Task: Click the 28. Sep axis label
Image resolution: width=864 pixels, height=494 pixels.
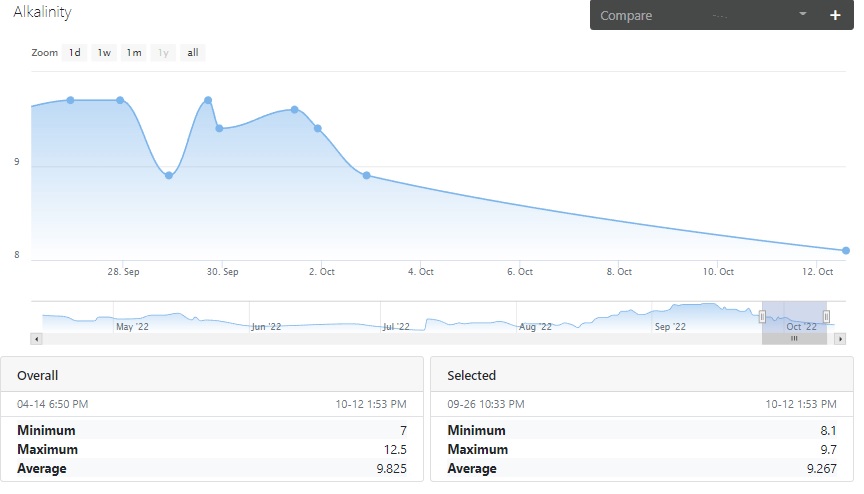Action: click(x=123, y=272)
